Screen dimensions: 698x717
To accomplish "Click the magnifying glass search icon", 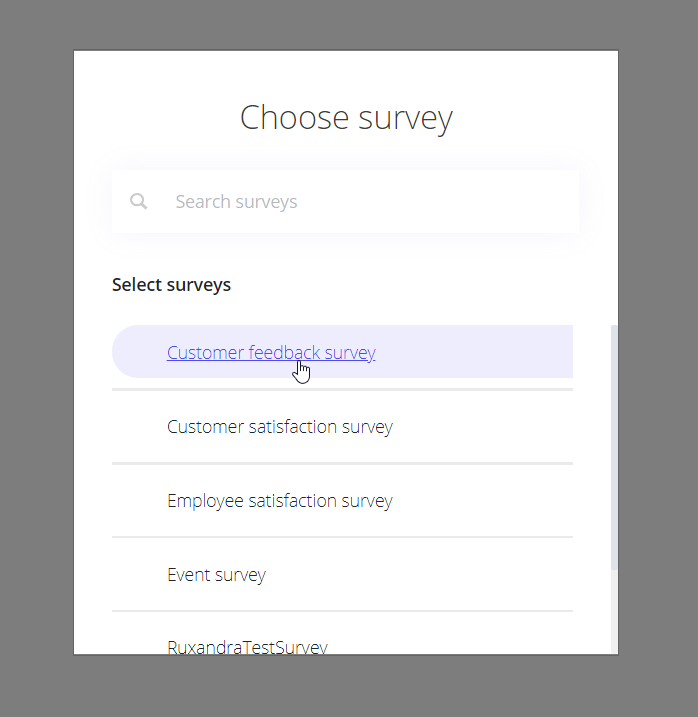I will (x=139, y=201).
